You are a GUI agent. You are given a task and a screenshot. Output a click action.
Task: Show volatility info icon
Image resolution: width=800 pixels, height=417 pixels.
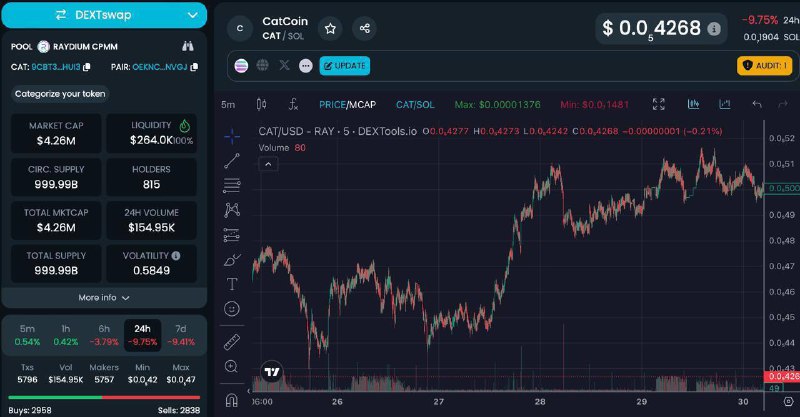tap(176, 256)
